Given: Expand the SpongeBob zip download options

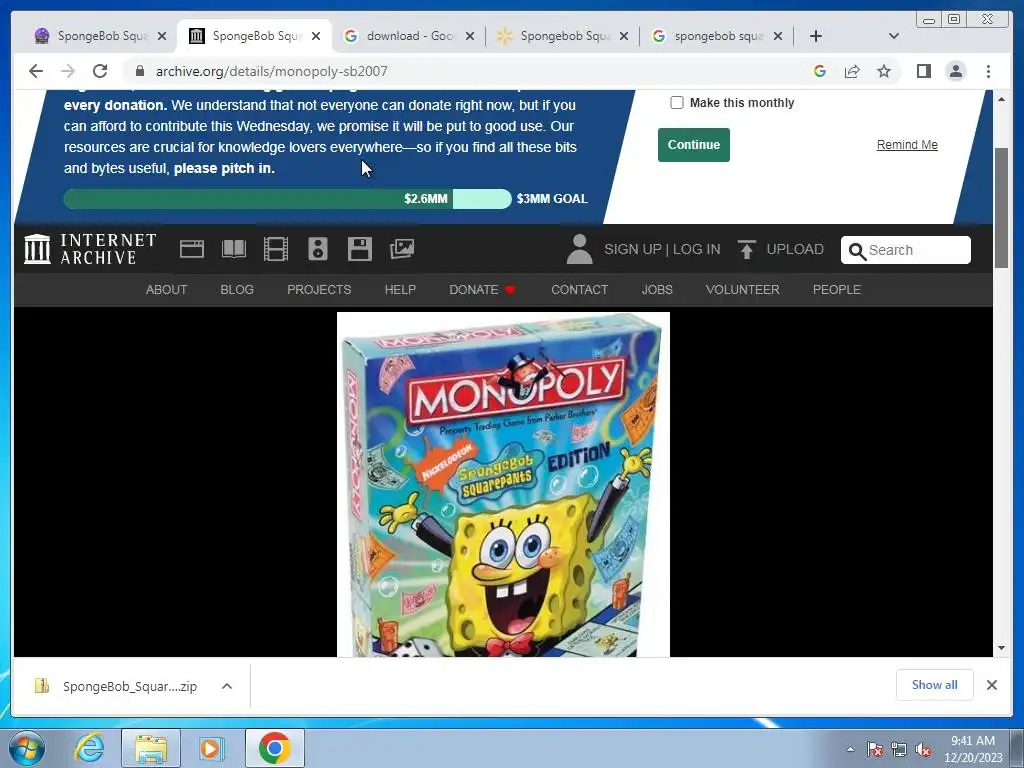Looking at the screenshot, I should [227, 686].
